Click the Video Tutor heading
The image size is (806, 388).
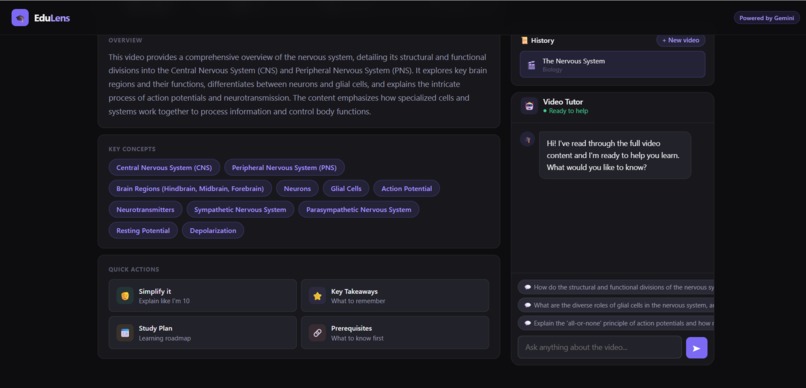[x=563, y=102]
